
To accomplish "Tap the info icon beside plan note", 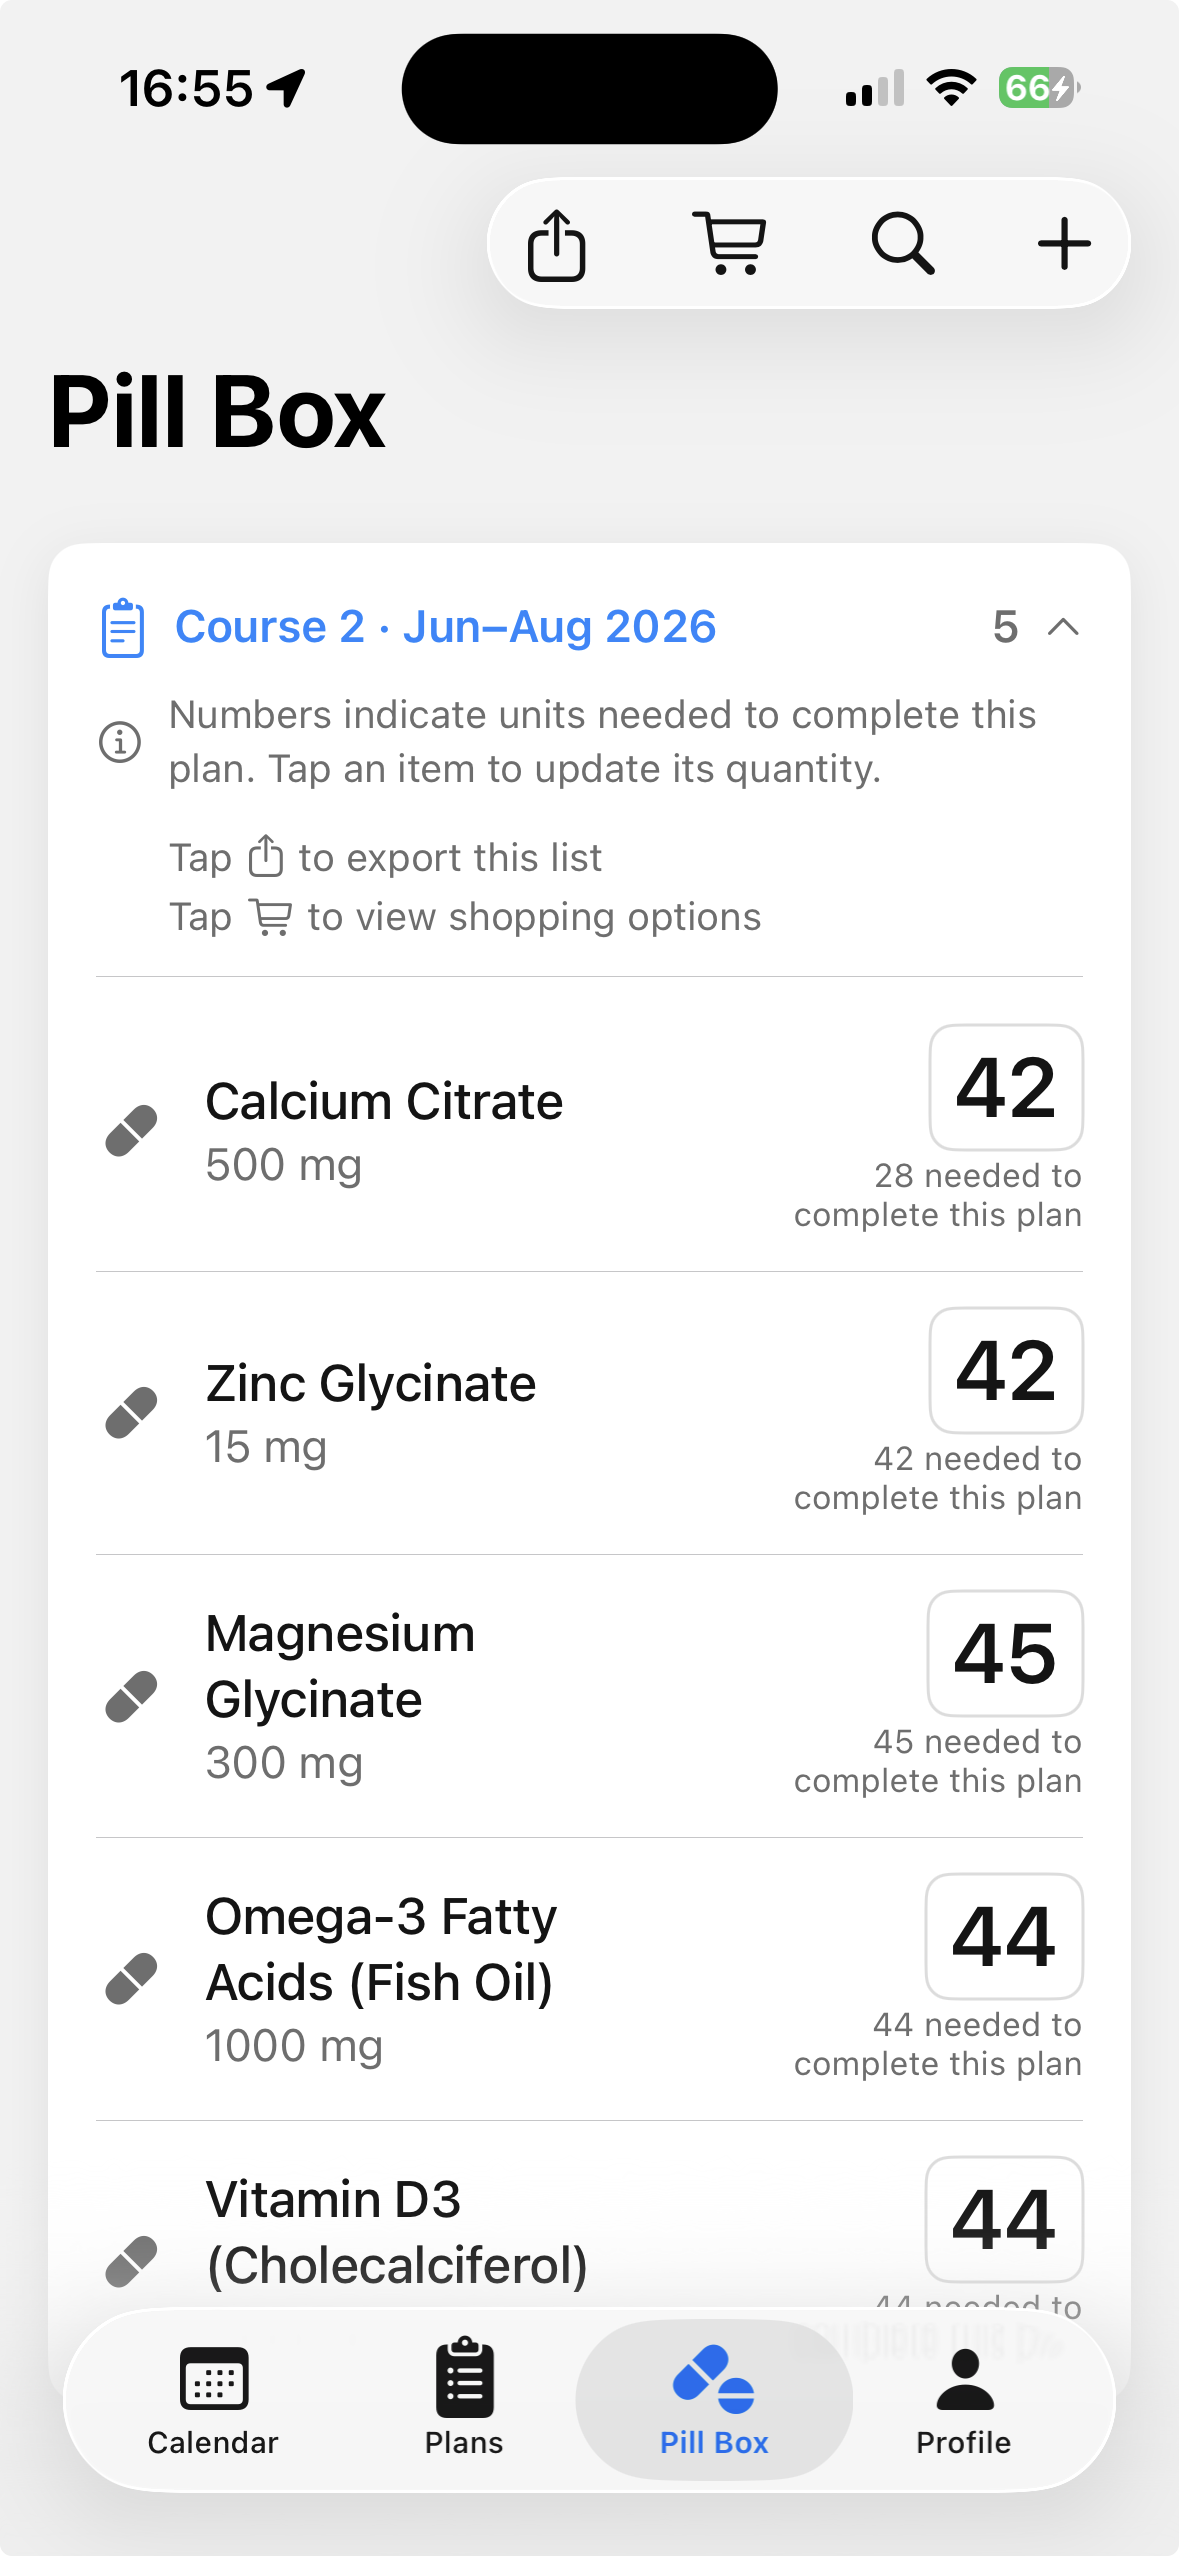I will (120, 742).
